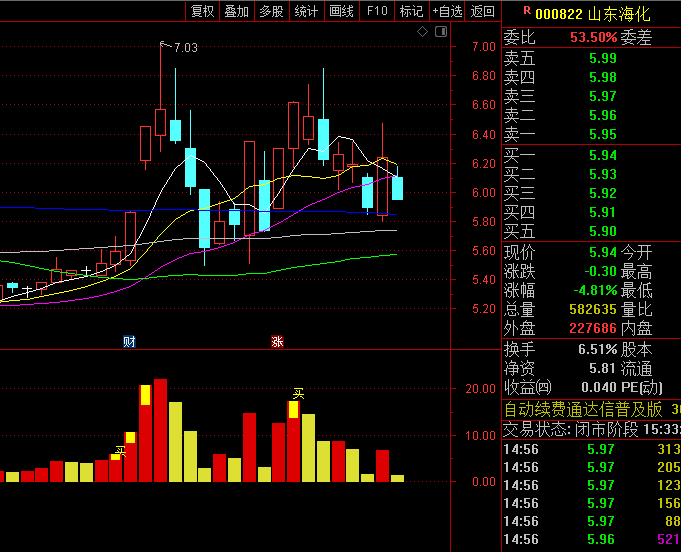Click the 20.00 volume axis label

coord(480,388)
